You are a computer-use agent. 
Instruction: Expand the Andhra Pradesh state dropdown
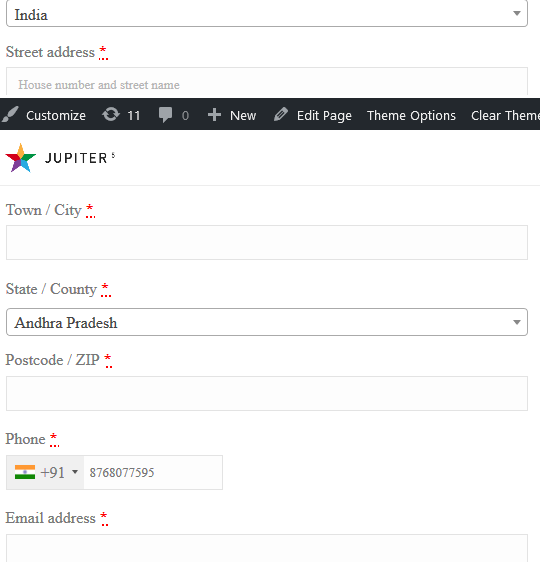coord(267,322)
